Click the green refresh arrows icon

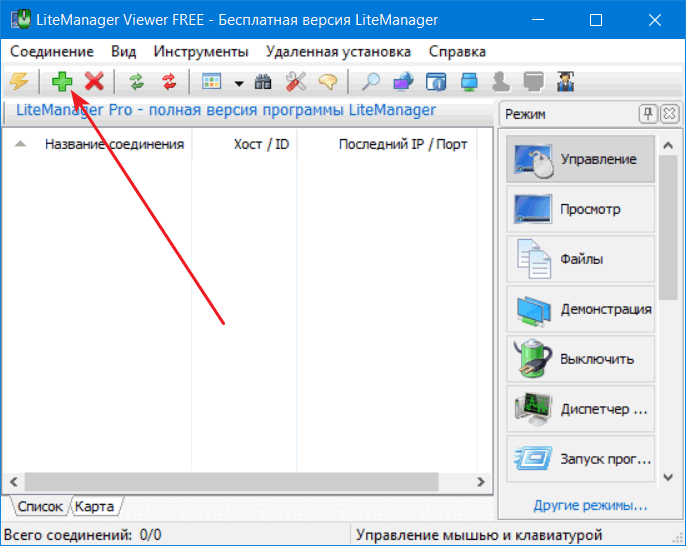click(x=137, y=82)
